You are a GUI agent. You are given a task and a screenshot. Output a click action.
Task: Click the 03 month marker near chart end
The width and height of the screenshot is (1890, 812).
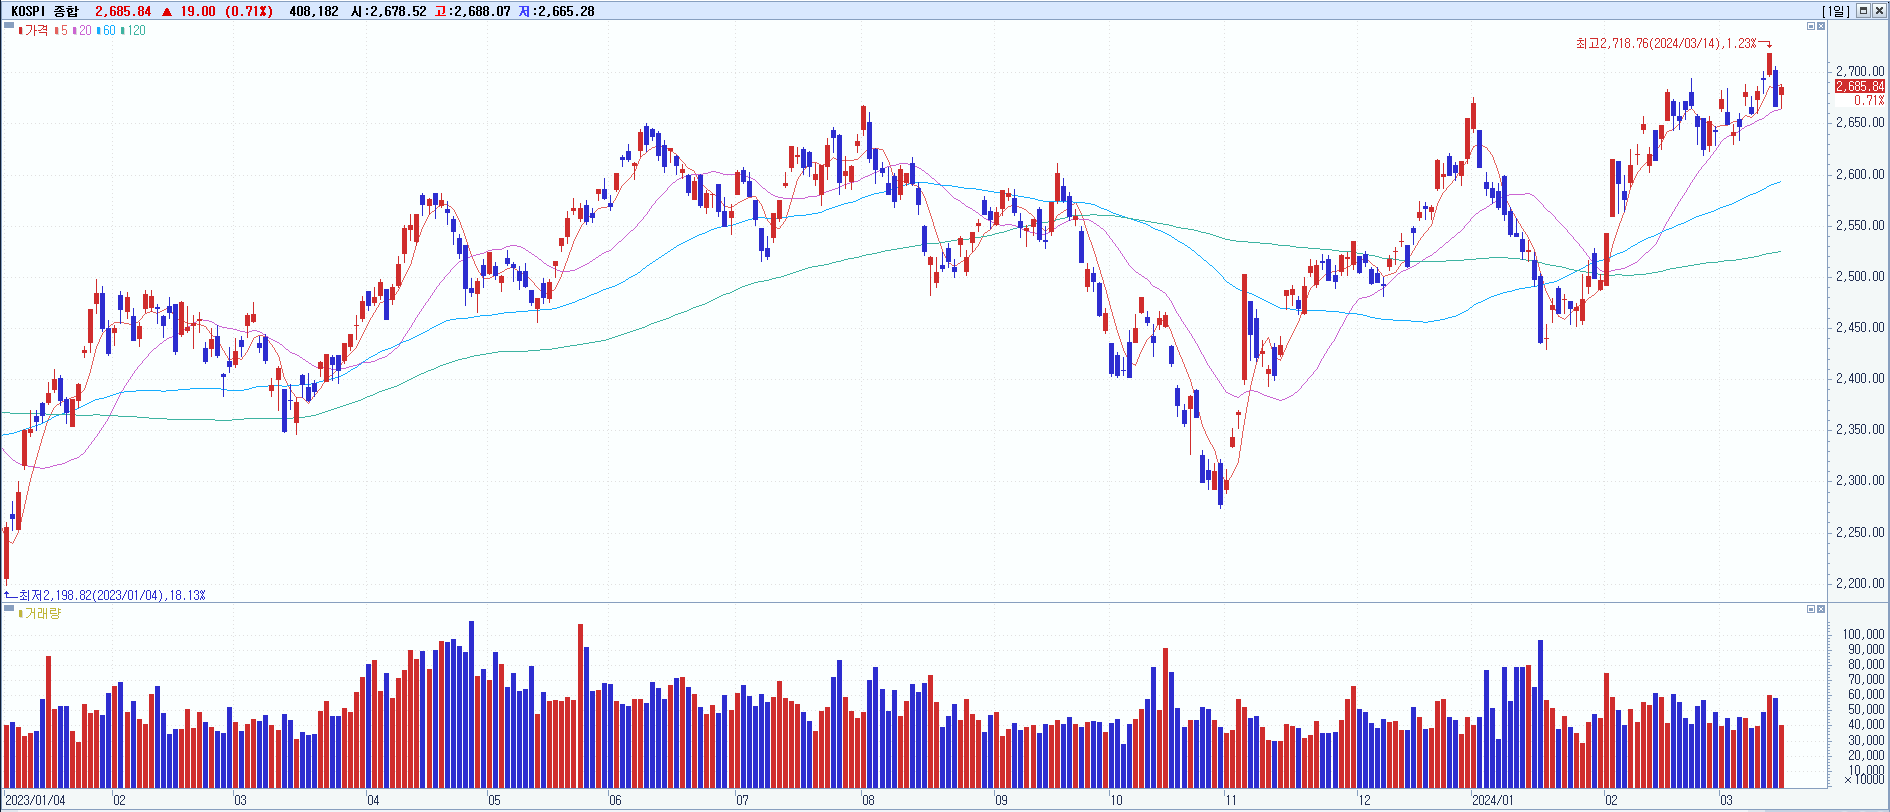tap(1726, 800)
